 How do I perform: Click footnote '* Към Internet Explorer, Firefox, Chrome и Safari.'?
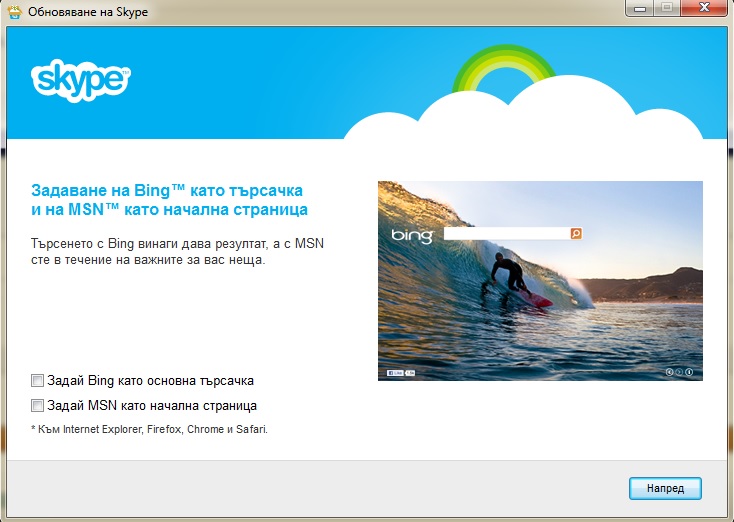tap(149, 429)
